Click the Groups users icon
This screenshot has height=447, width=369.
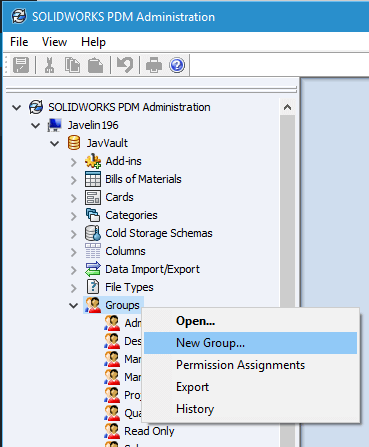point(93,305)
